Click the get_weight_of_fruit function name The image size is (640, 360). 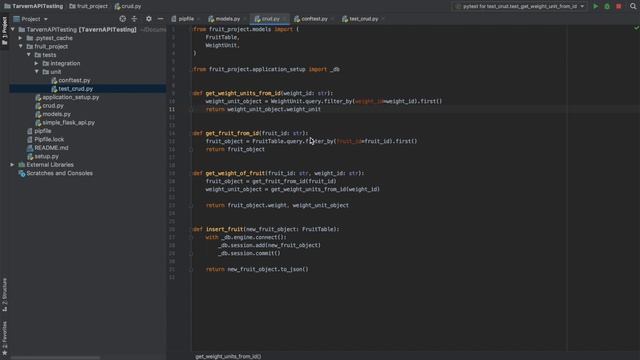pyautogui.click(x=235, y=173)
